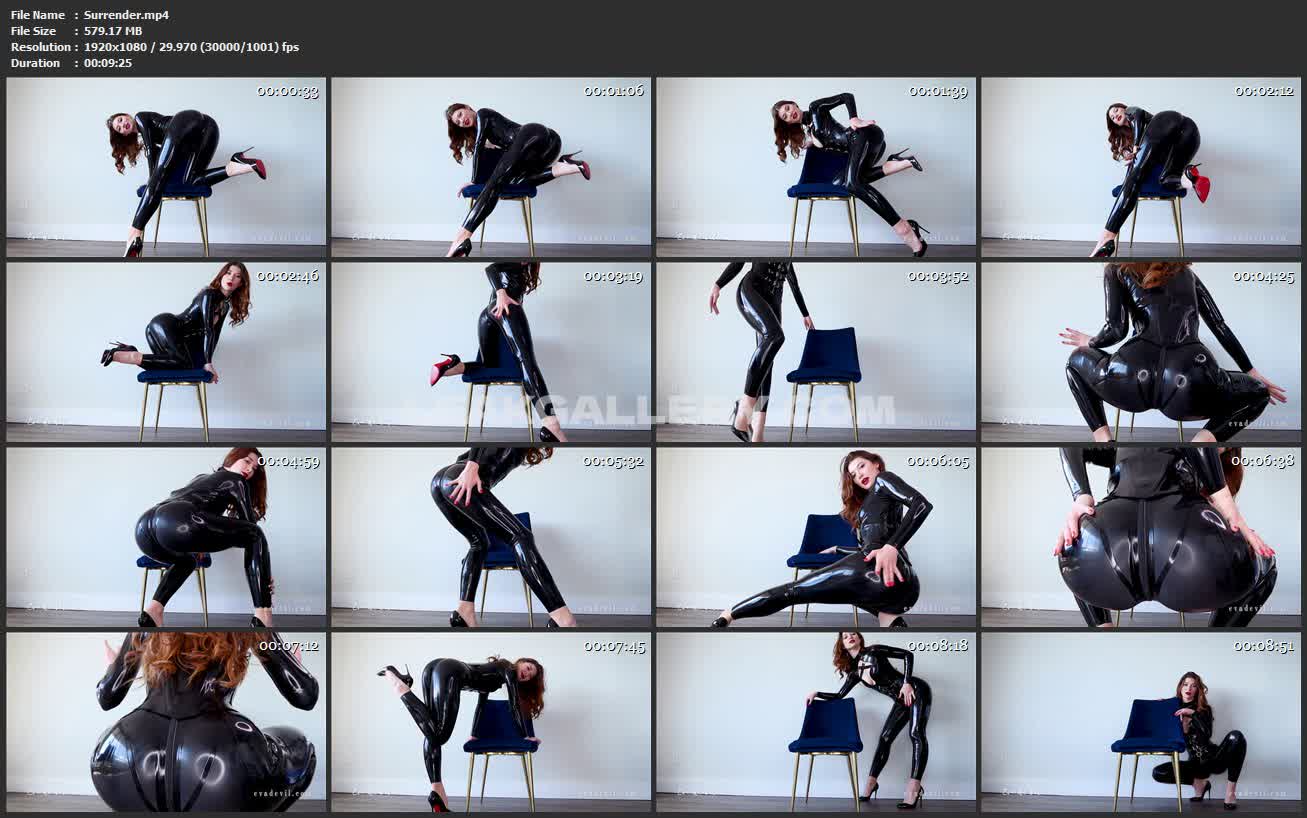The height and width of the screenshot is (818, 1307).
Task: Open the 00:08:18 preview frame
Action: (x=816, y=722)
